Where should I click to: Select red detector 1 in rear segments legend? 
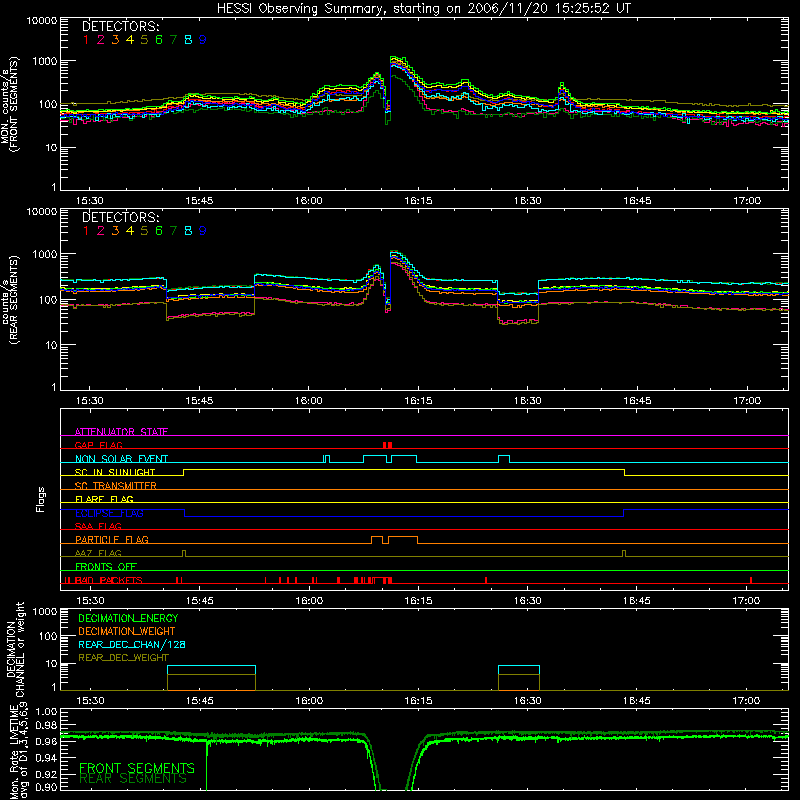[86, 231]
